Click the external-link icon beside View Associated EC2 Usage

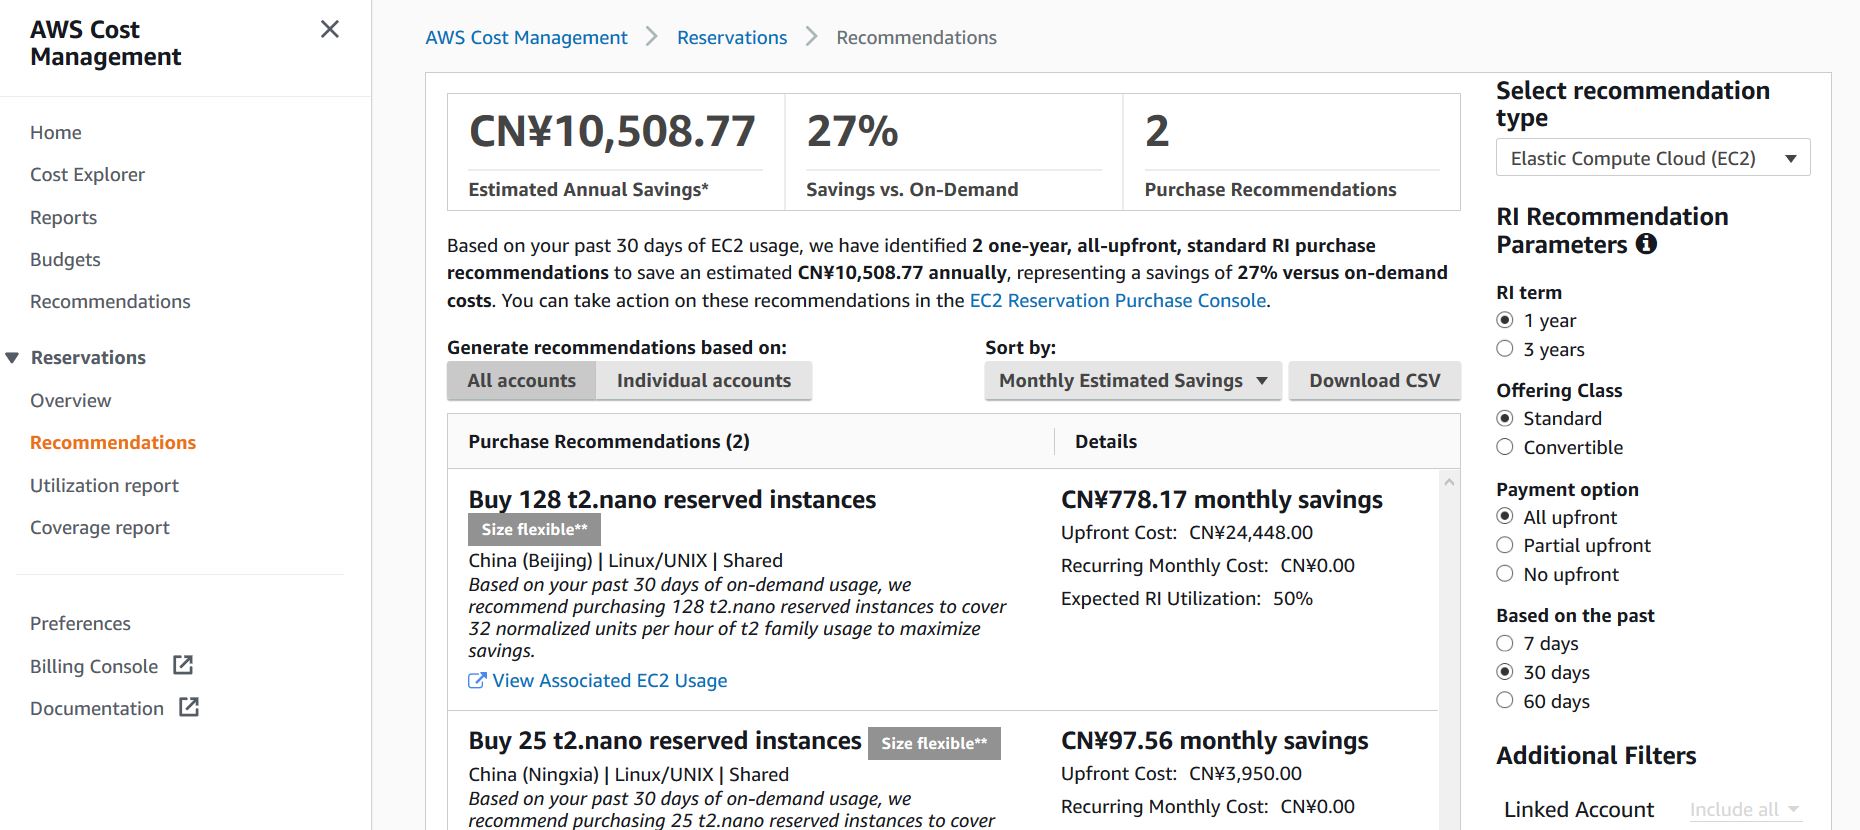click(477, 680)
